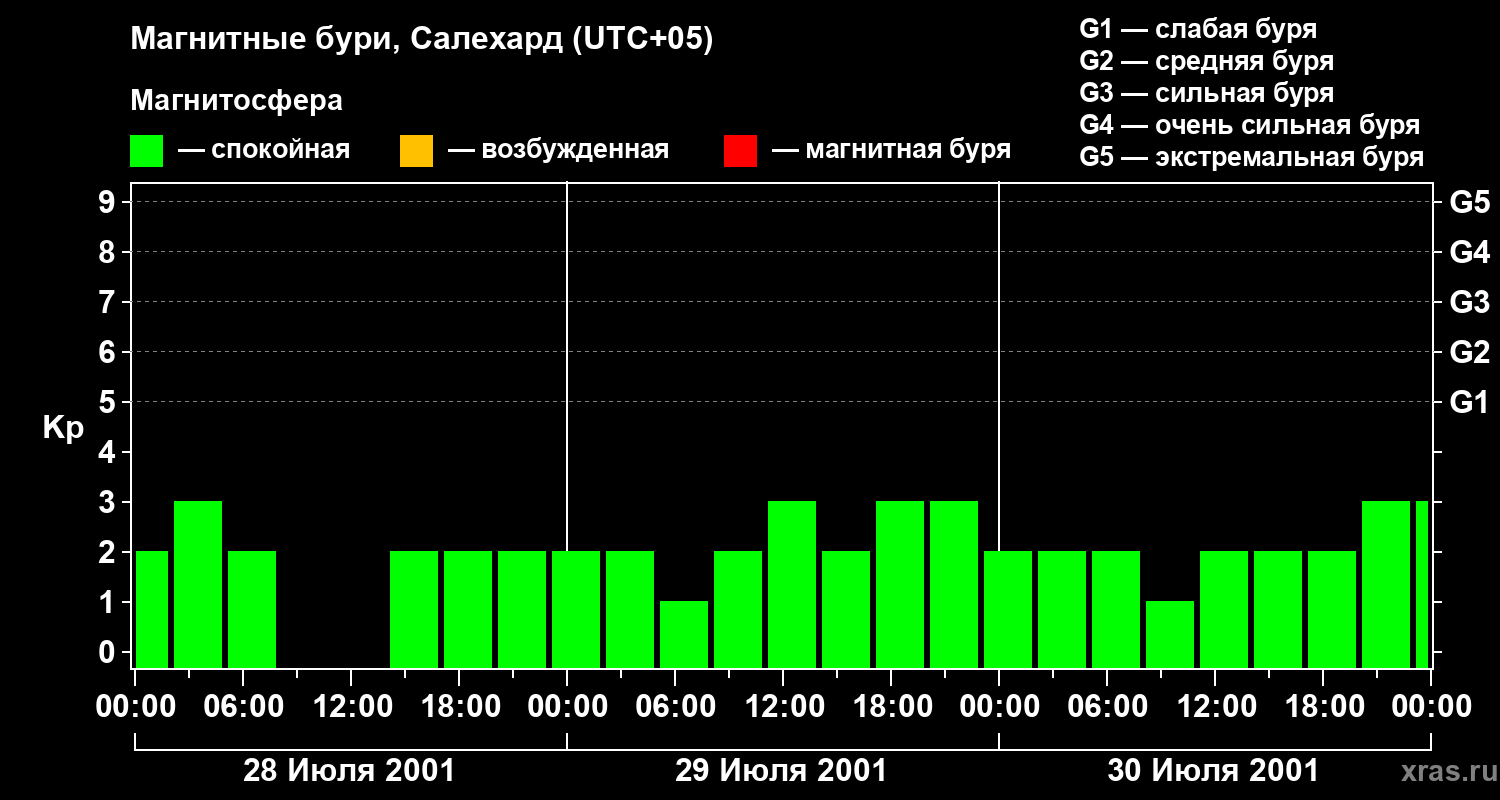
Task: Click the G1 label on the right axis
Action: tap(1470, 402)
